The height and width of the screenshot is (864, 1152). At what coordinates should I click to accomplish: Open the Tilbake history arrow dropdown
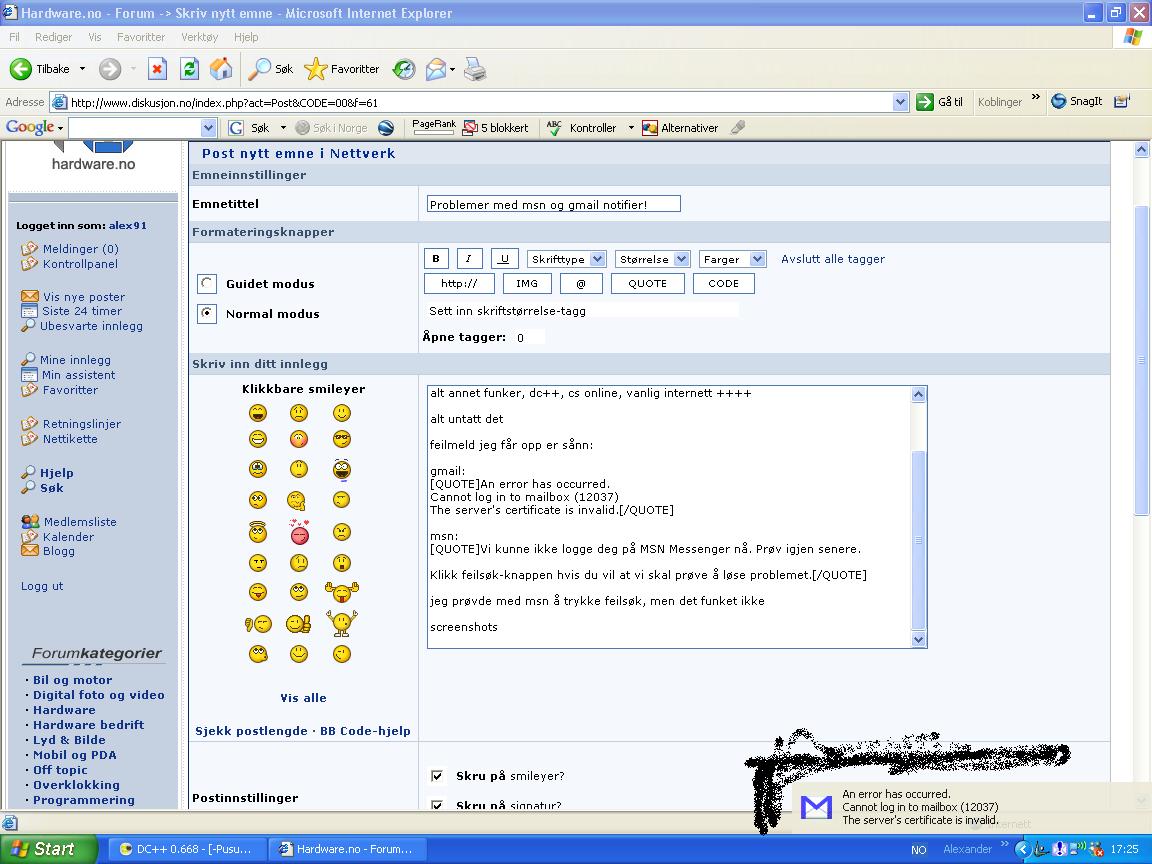pyautogui.click(x=82, y=69)
